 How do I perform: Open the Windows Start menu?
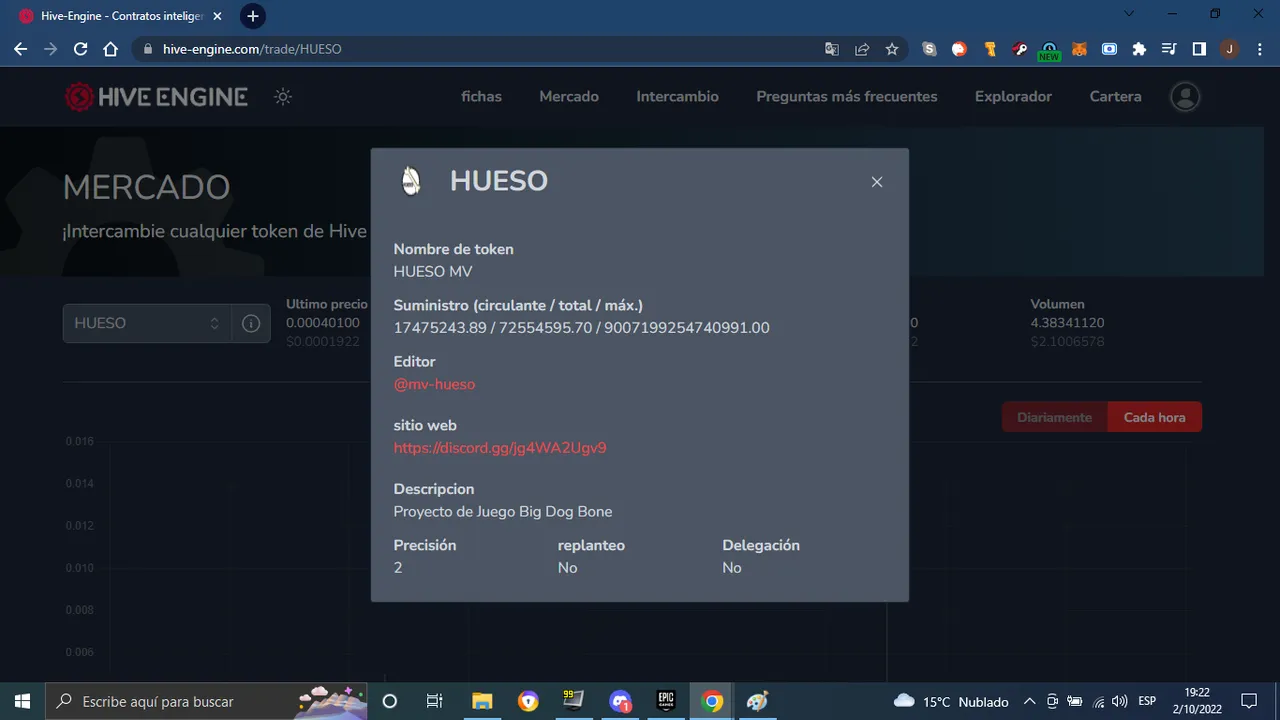(x=22, y=701)
